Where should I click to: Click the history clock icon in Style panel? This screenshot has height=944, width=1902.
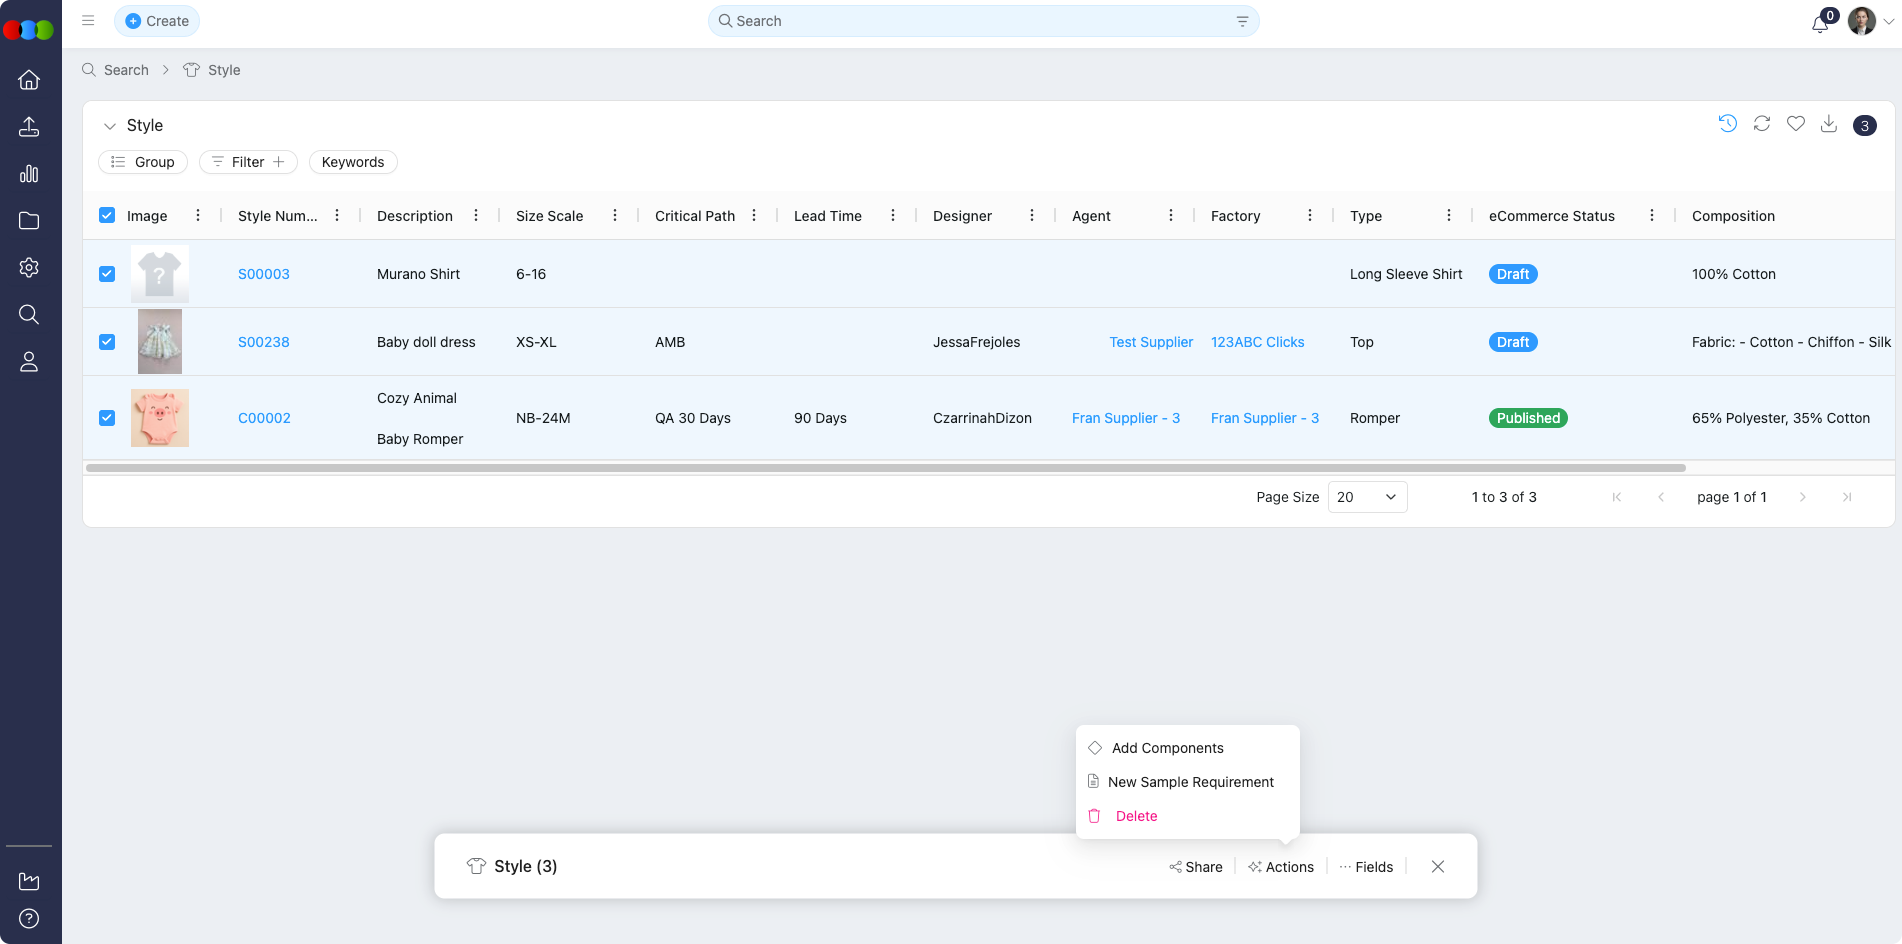click(x=1727, y=124)
